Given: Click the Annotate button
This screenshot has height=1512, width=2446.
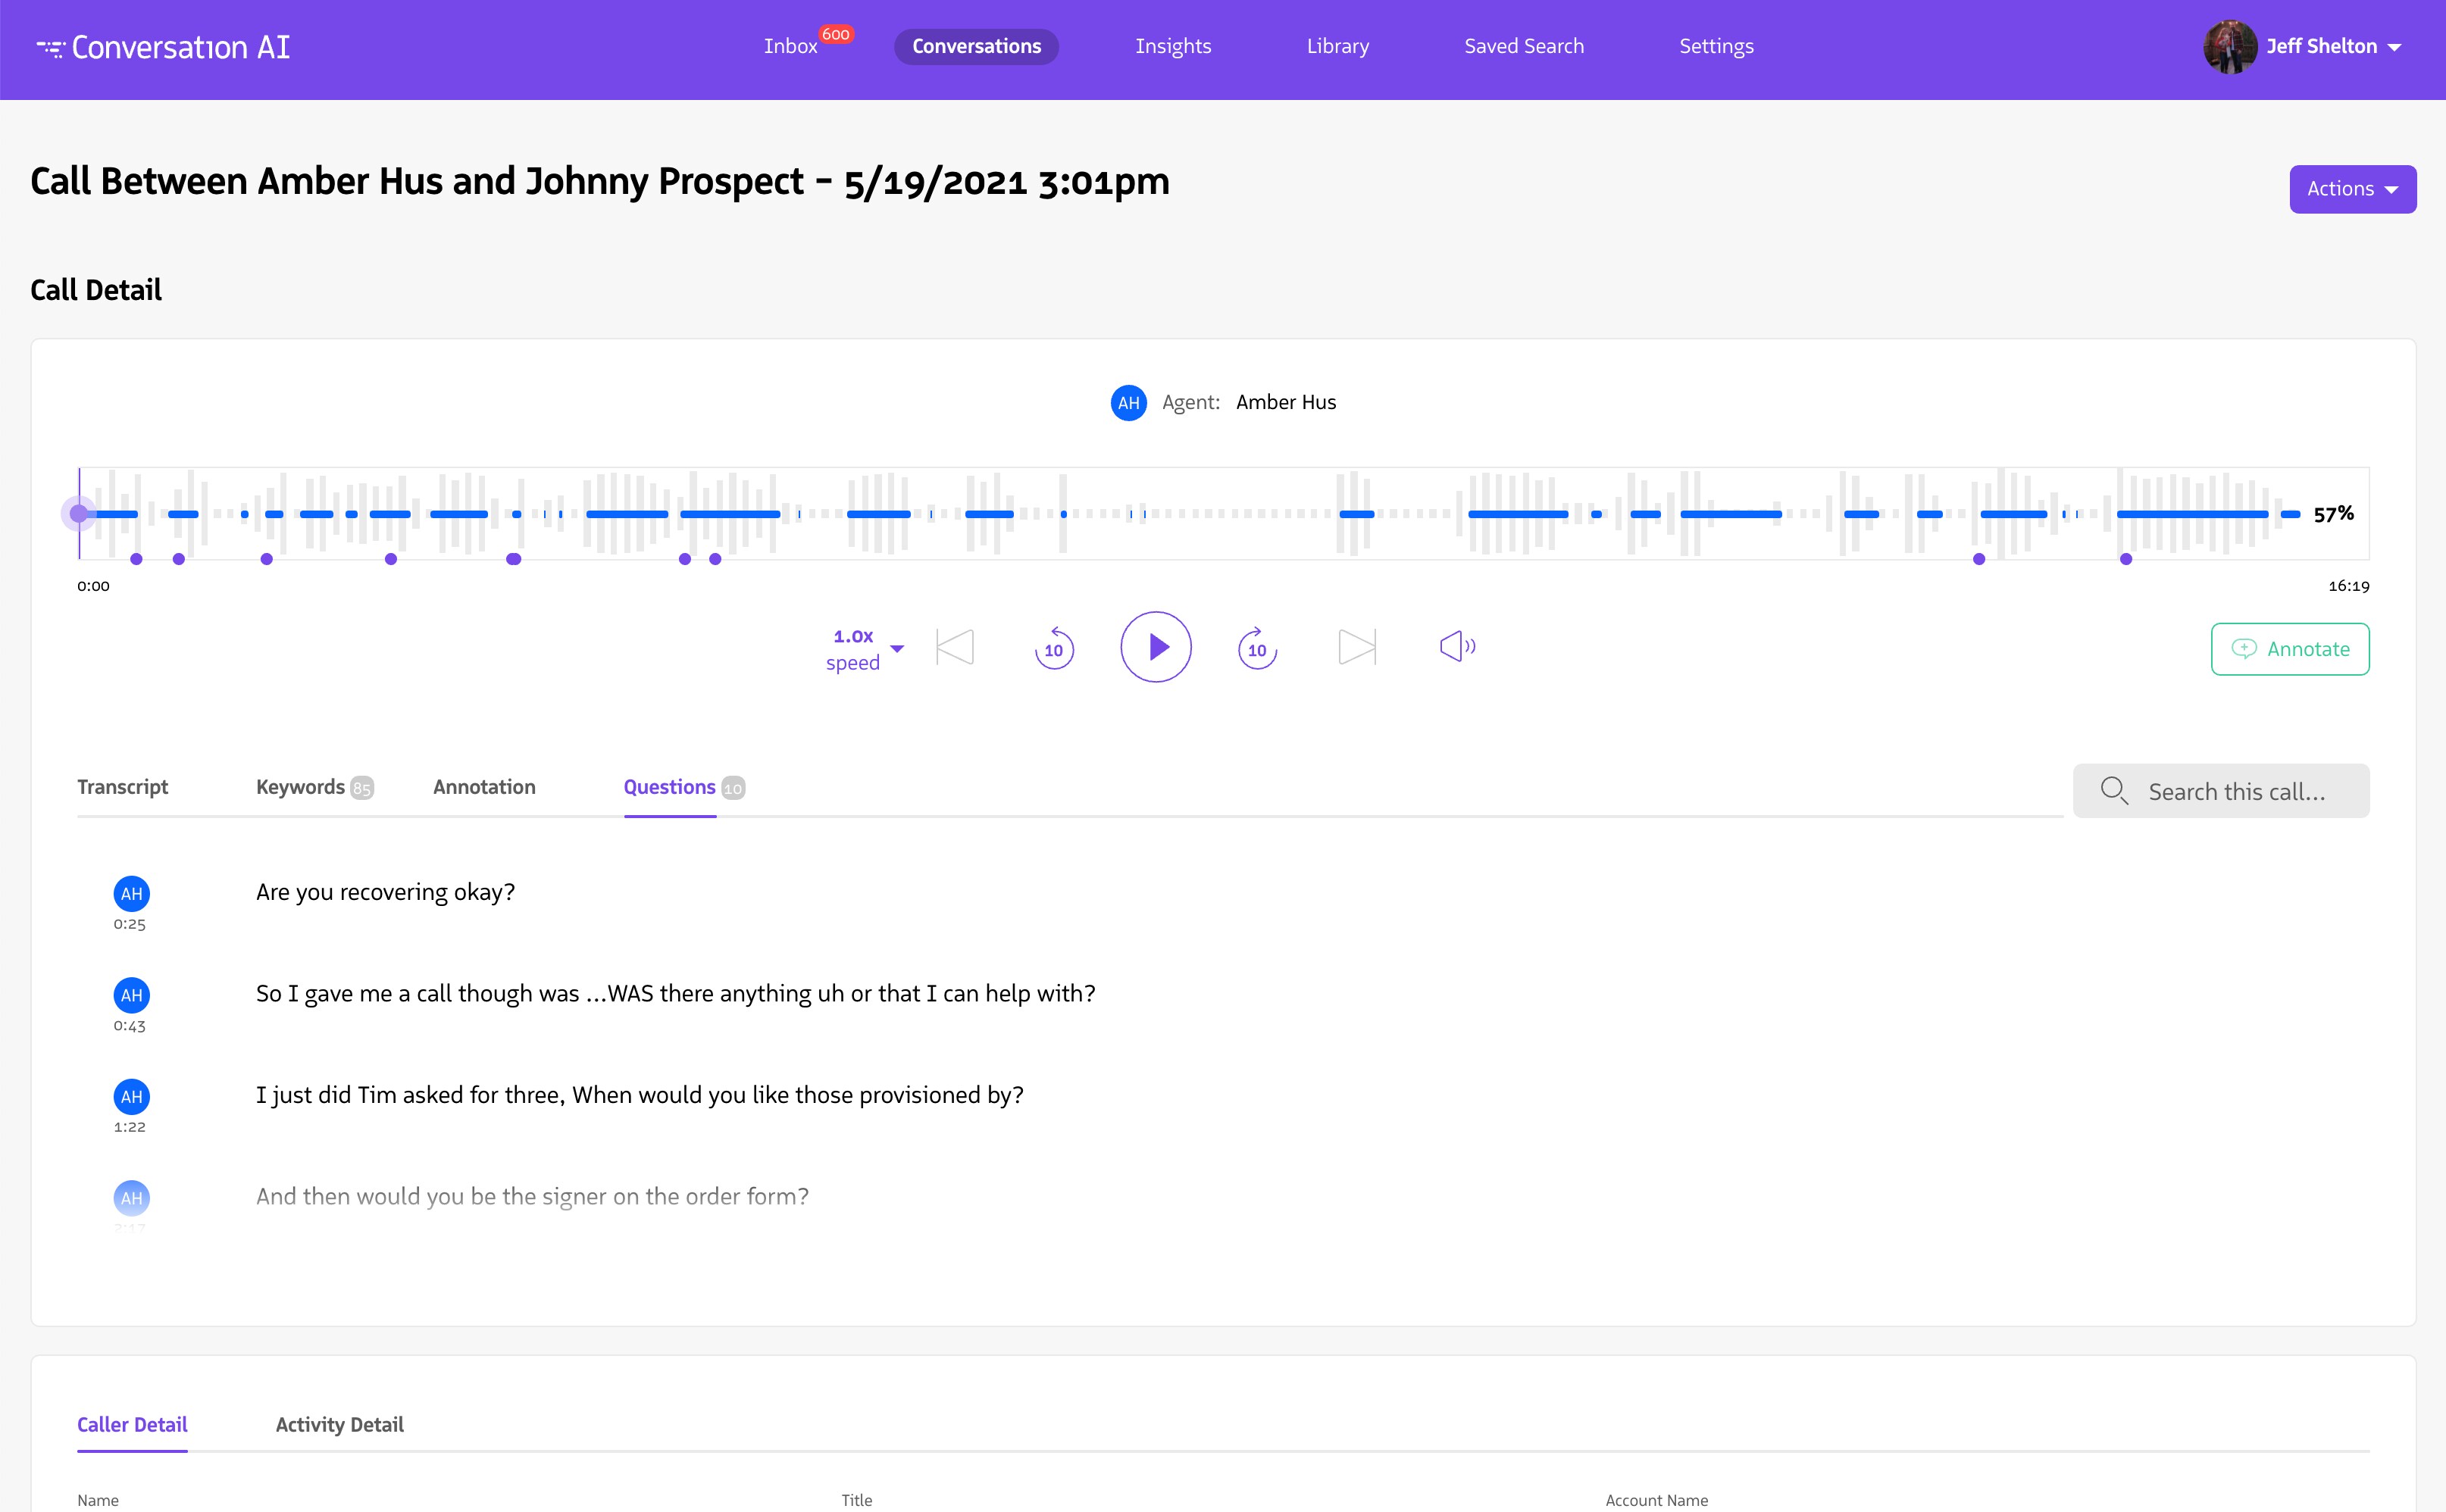Looking at the screenshot, I should [2290, 648].
